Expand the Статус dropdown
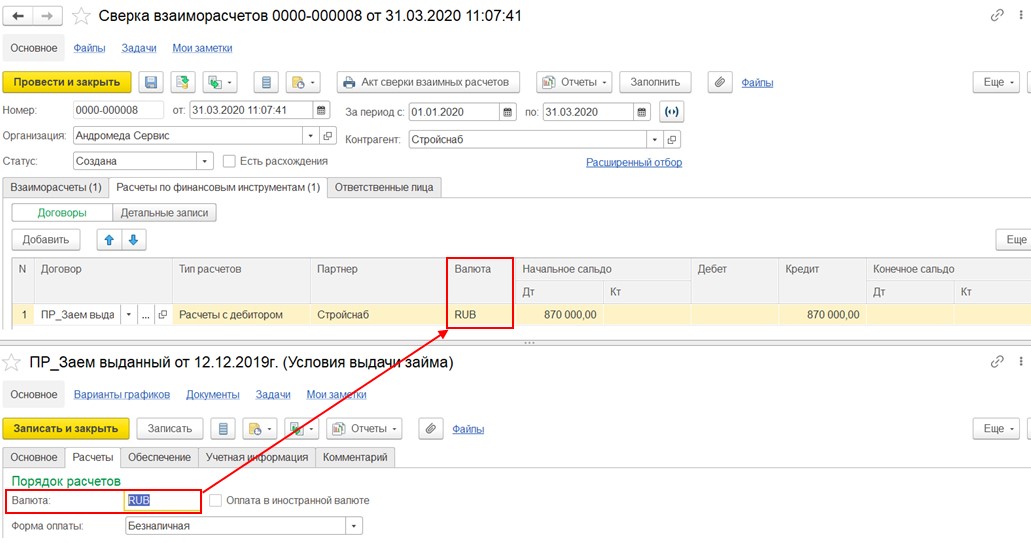This screenshot has width=1031, height=543. (205, 161)
